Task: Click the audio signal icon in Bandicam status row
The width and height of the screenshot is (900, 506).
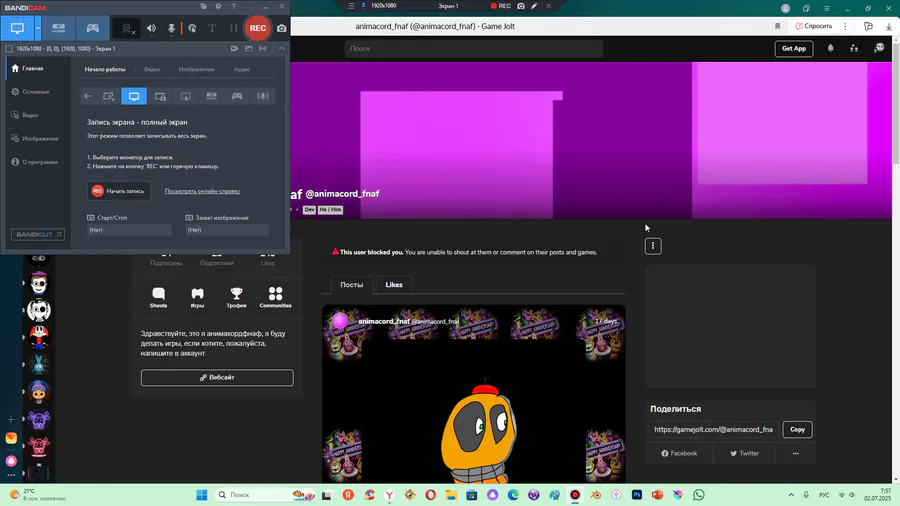Action: (x=263, y=49)
